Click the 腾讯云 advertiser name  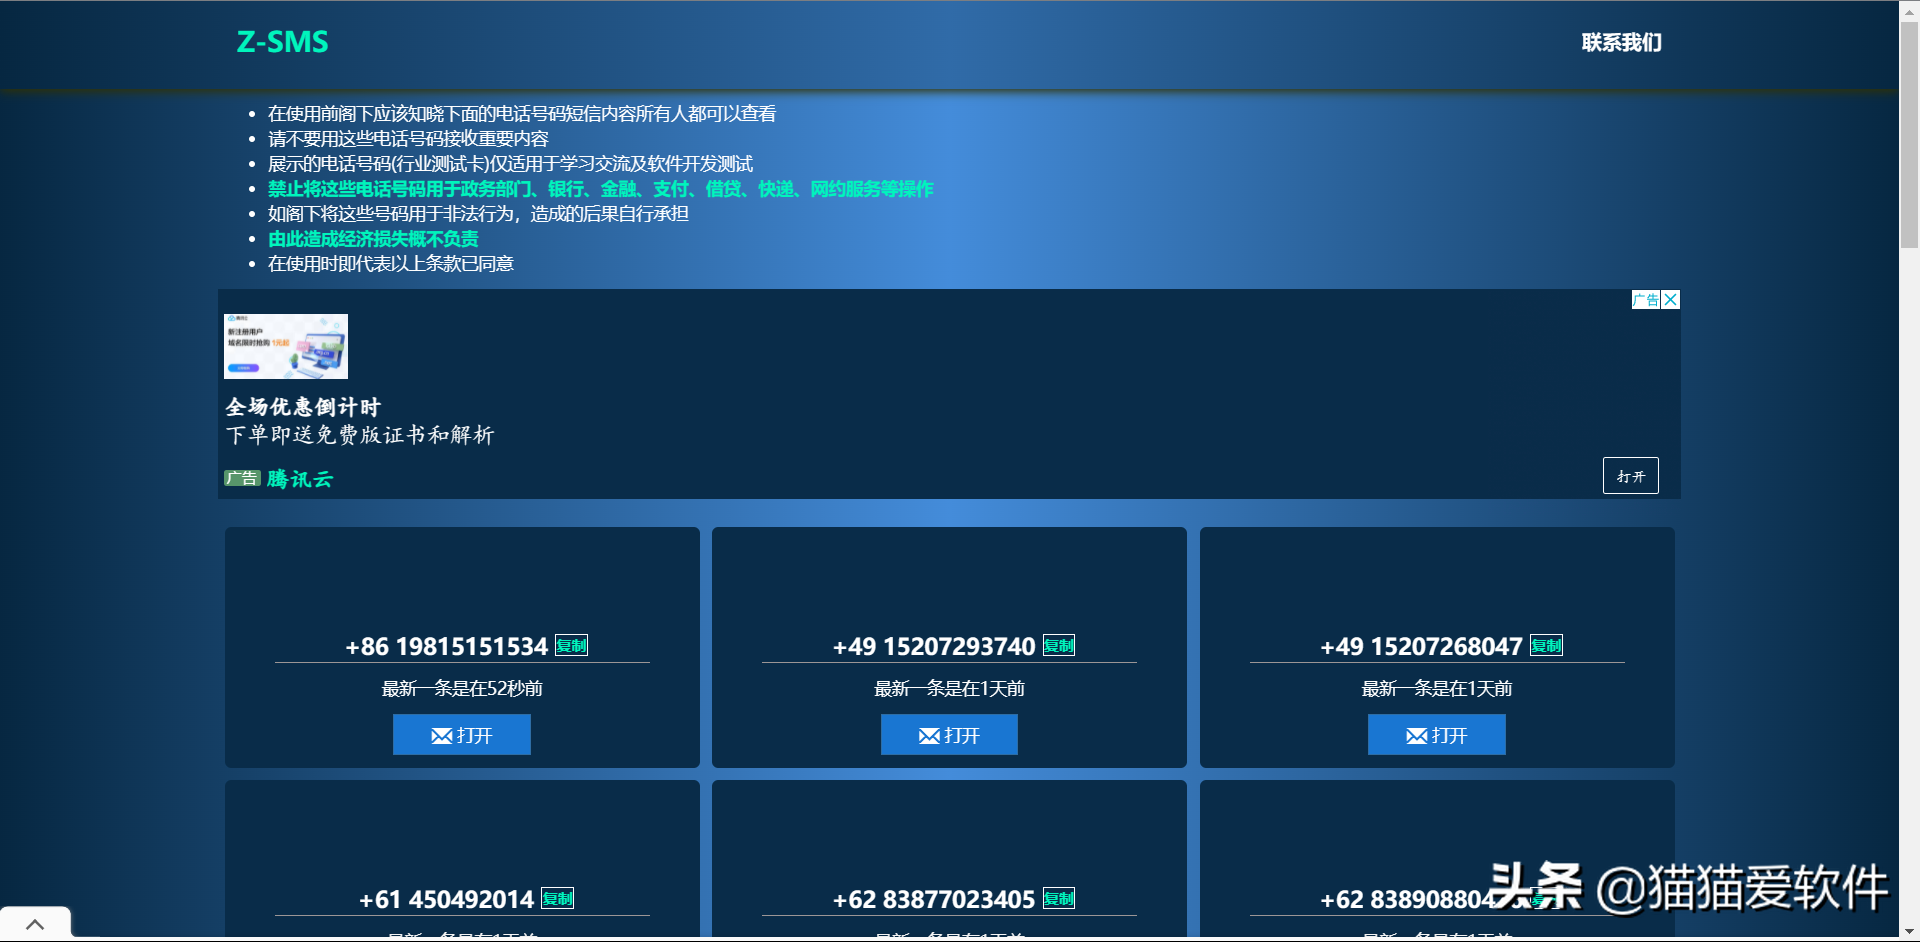tap(300, 479)
